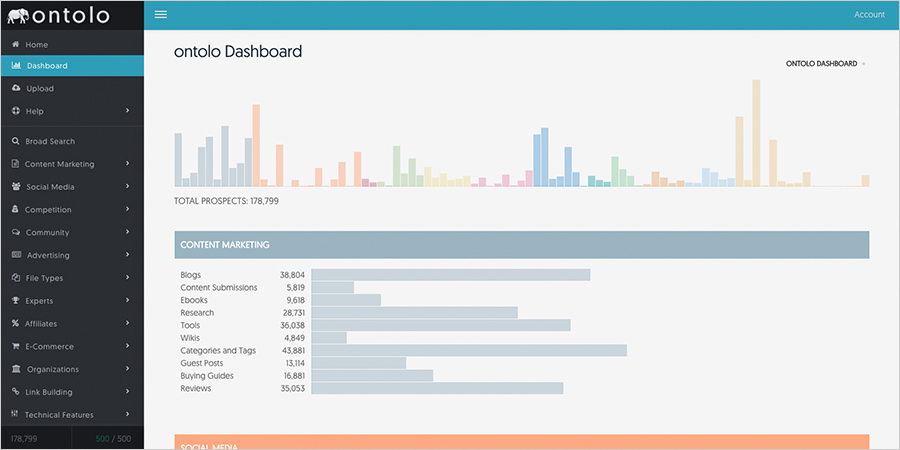Click the Experts trophy icon
This screenshot has height=450, width=900.
point(15,301)
